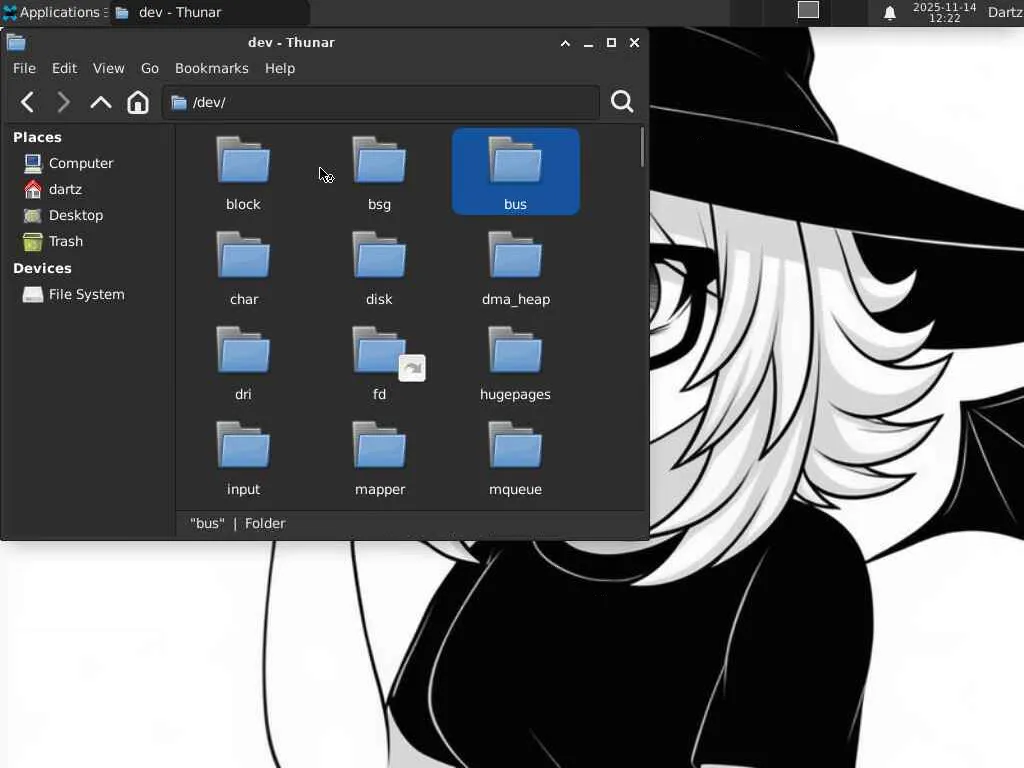Click the dev - Thunar taskbar button

[209, 12]
